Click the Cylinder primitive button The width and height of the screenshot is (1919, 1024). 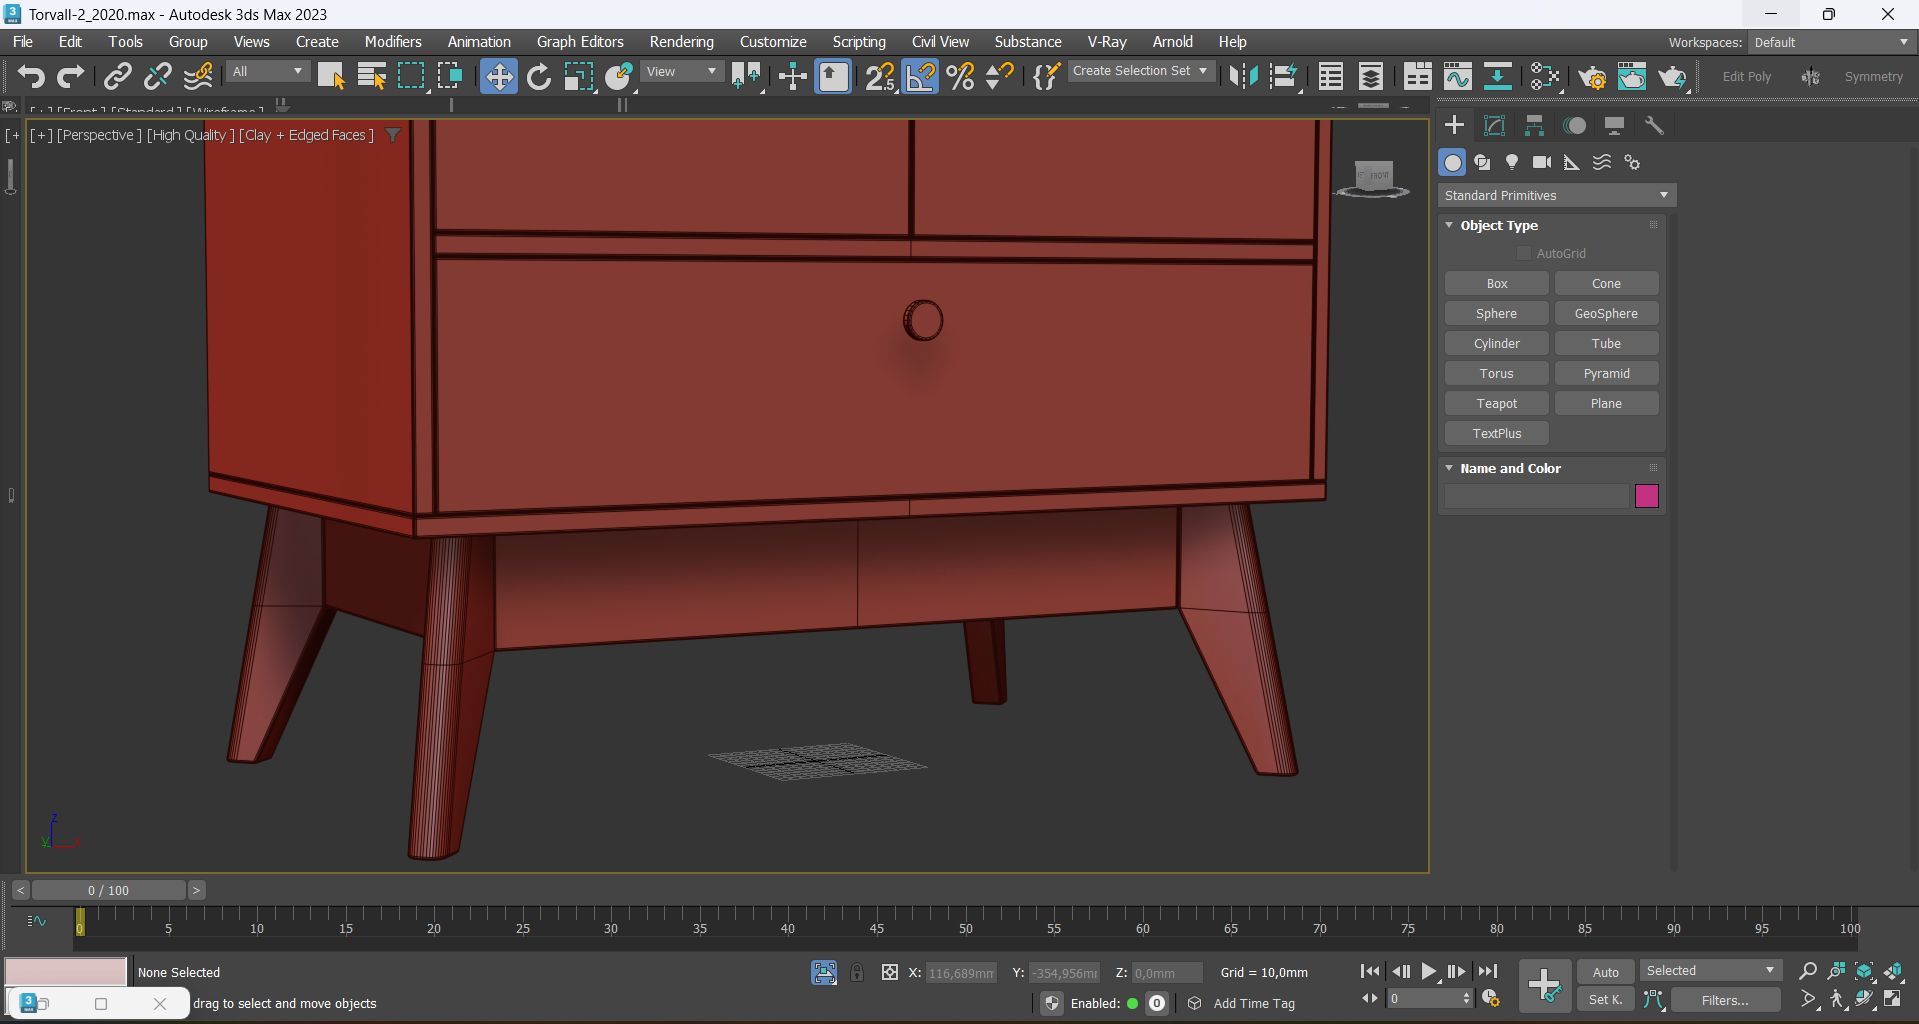click(1496, 344)
